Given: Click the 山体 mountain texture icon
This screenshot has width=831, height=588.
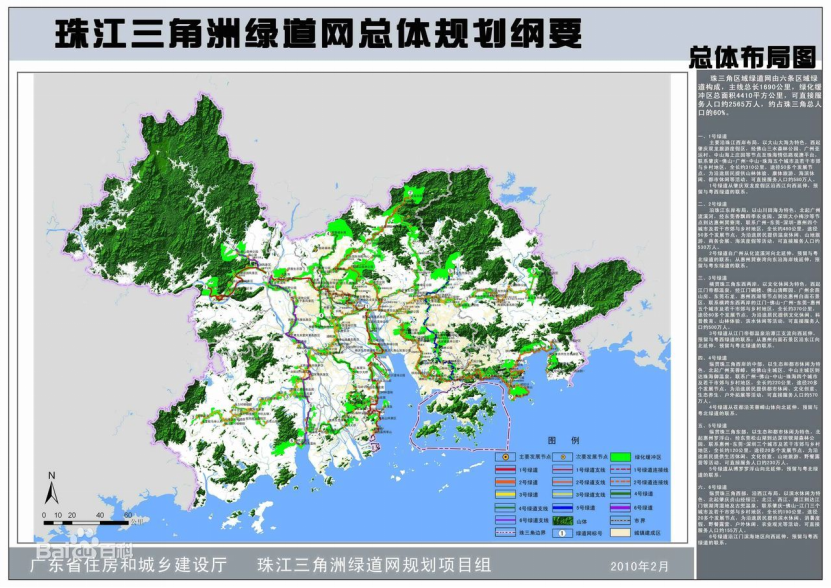Looking at the screenshot, I should (x=563, y=519).
